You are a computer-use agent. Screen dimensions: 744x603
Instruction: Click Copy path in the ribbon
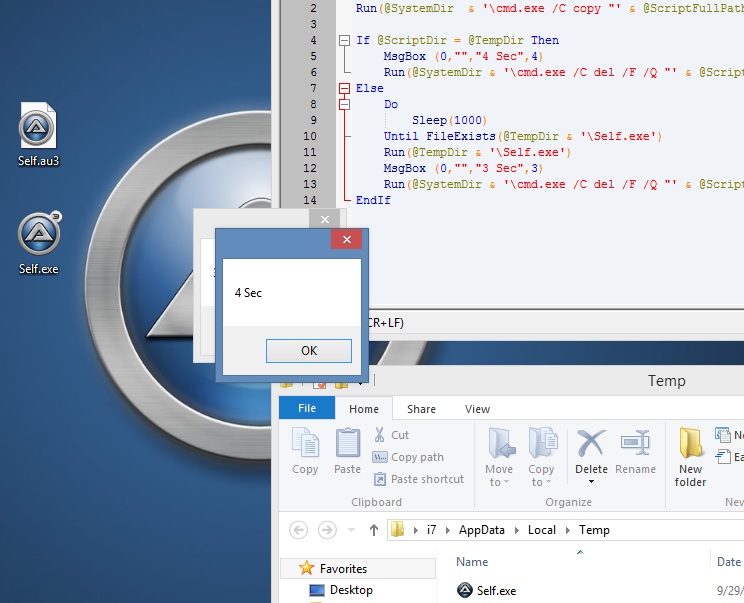(408, 457)
